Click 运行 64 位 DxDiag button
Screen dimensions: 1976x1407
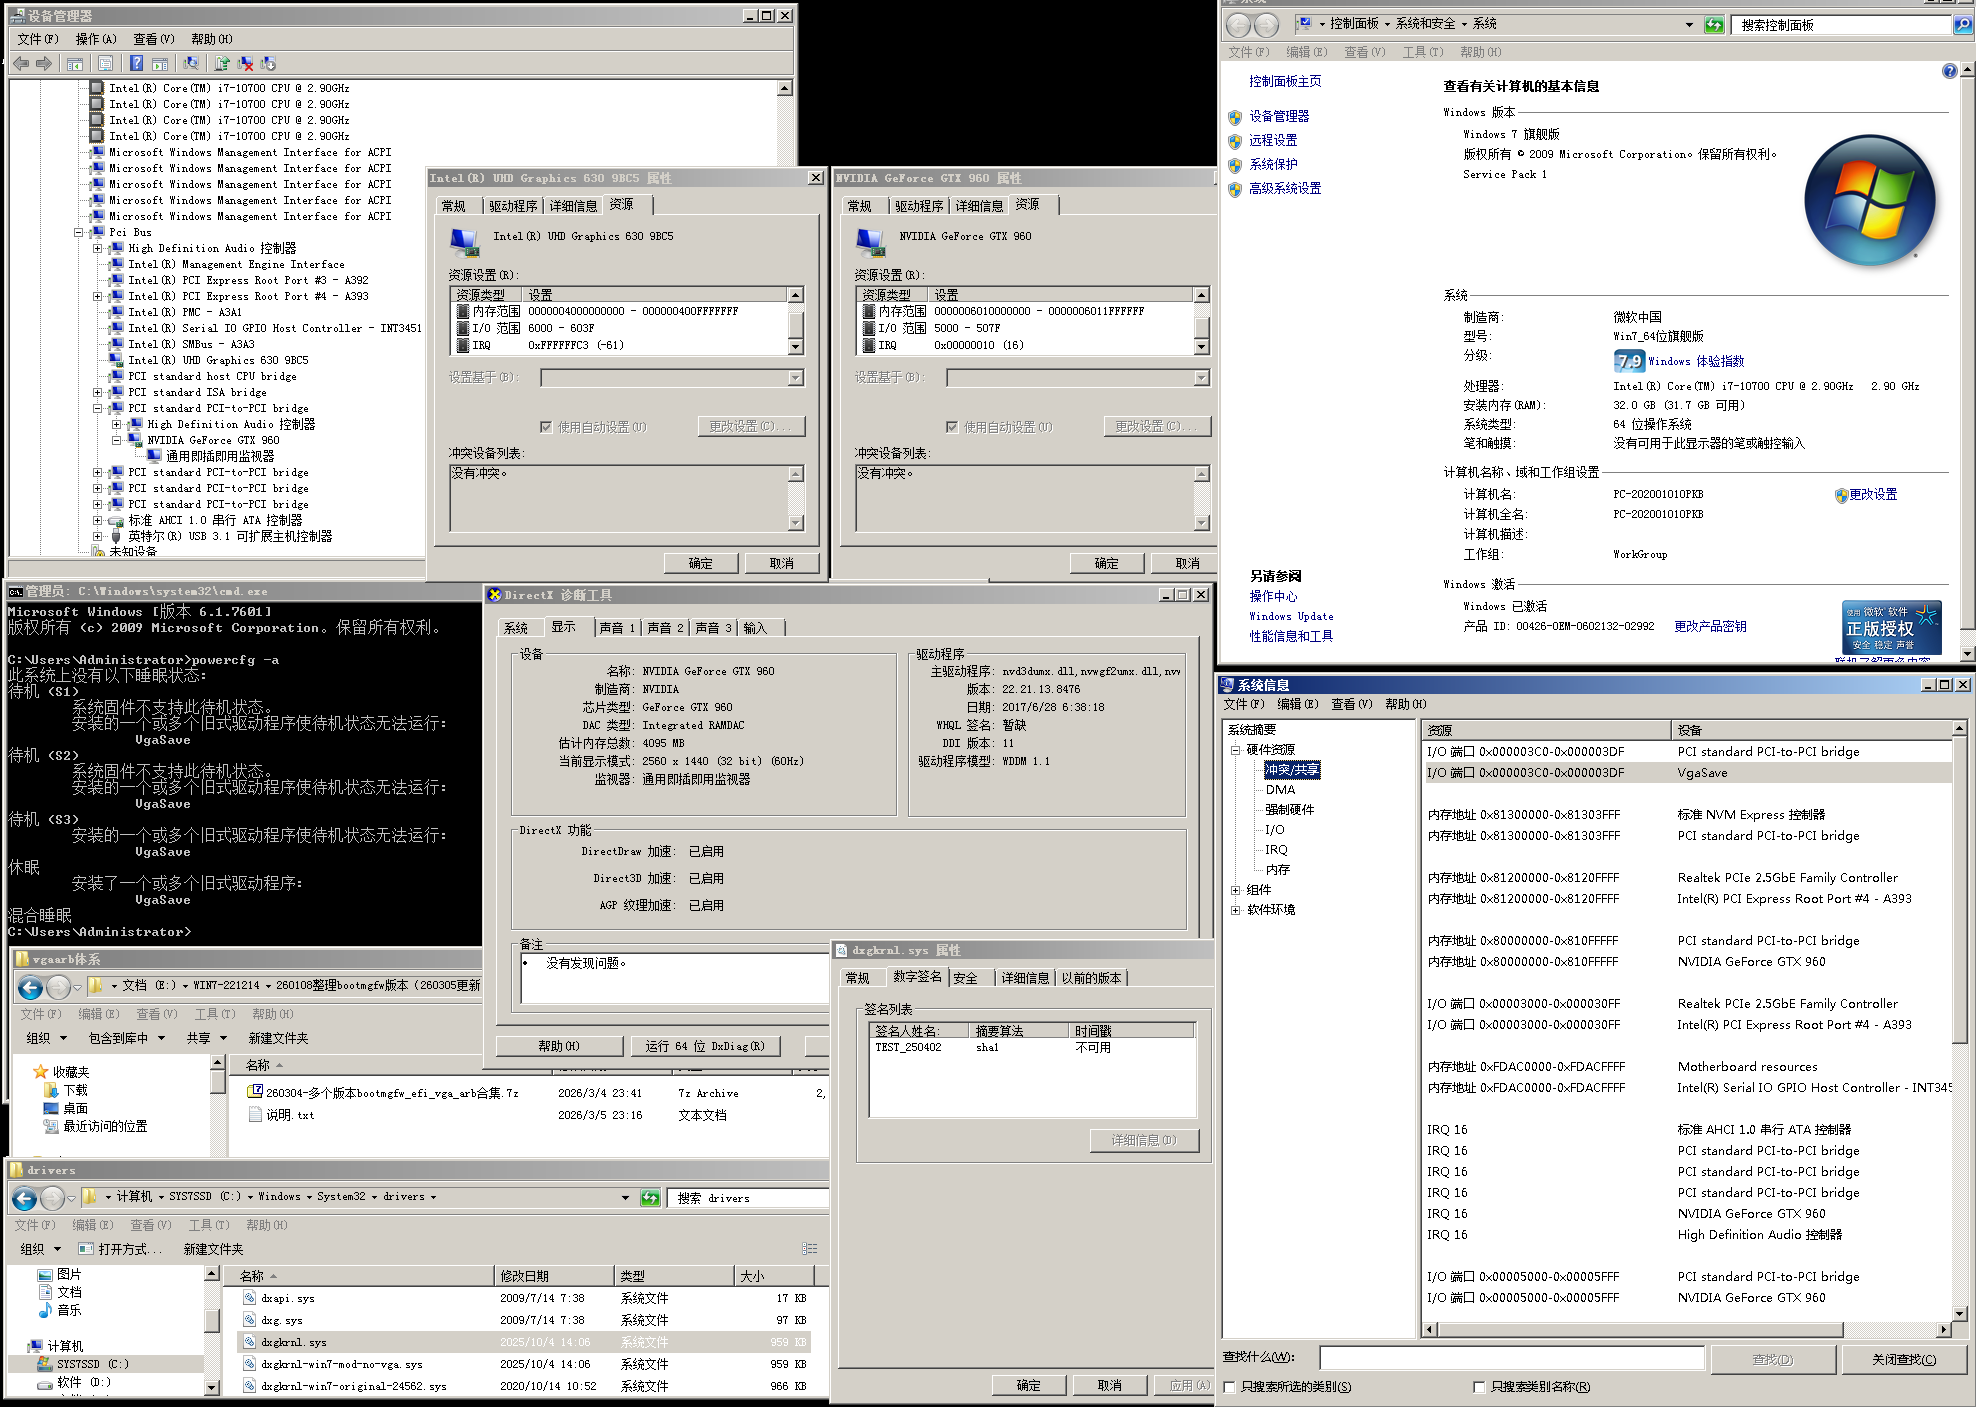pyautogui.click(x=704, y=1046)
